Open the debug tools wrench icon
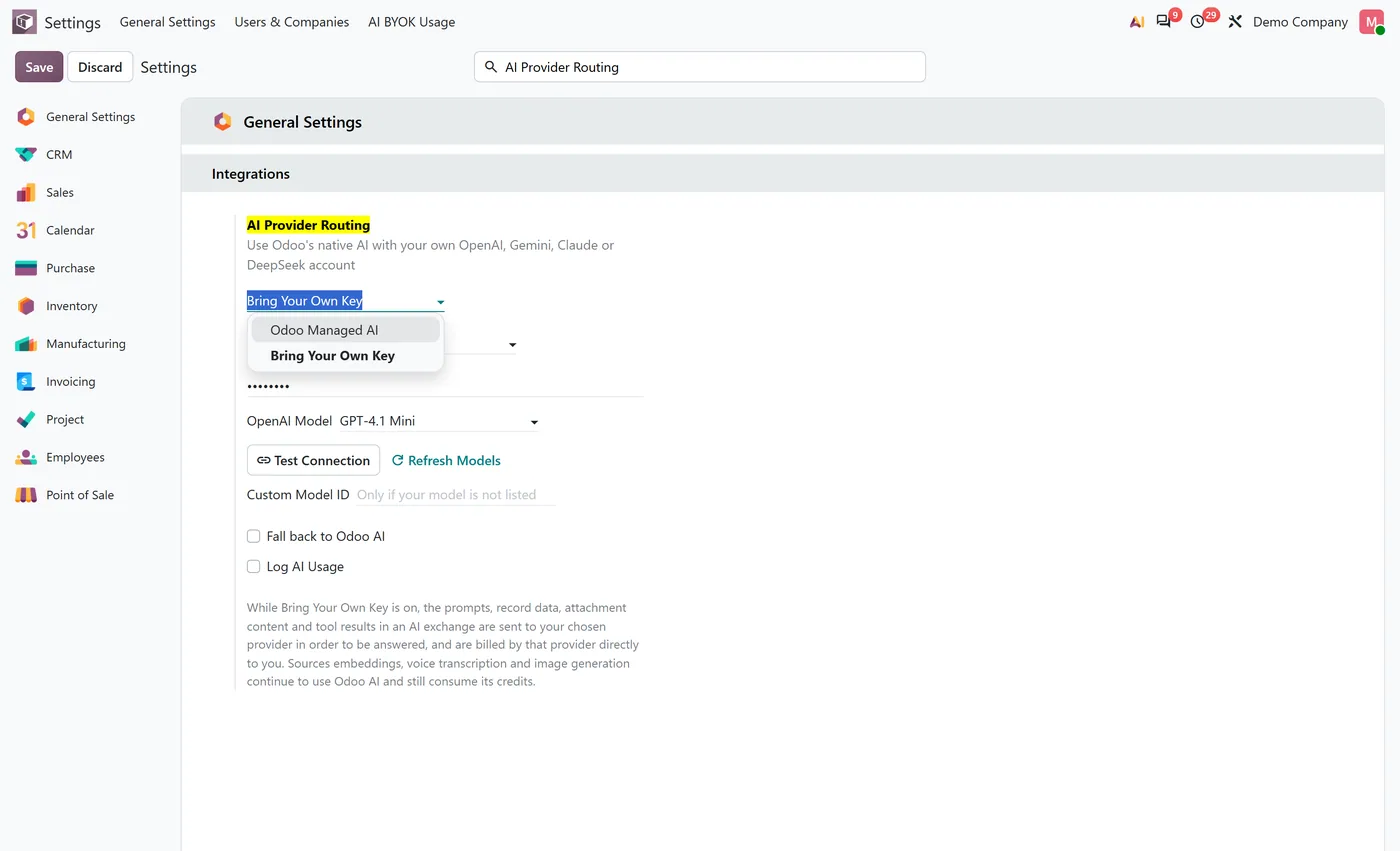The width and height of the screenshot is (1400, 851). (x=1235, y=22)
